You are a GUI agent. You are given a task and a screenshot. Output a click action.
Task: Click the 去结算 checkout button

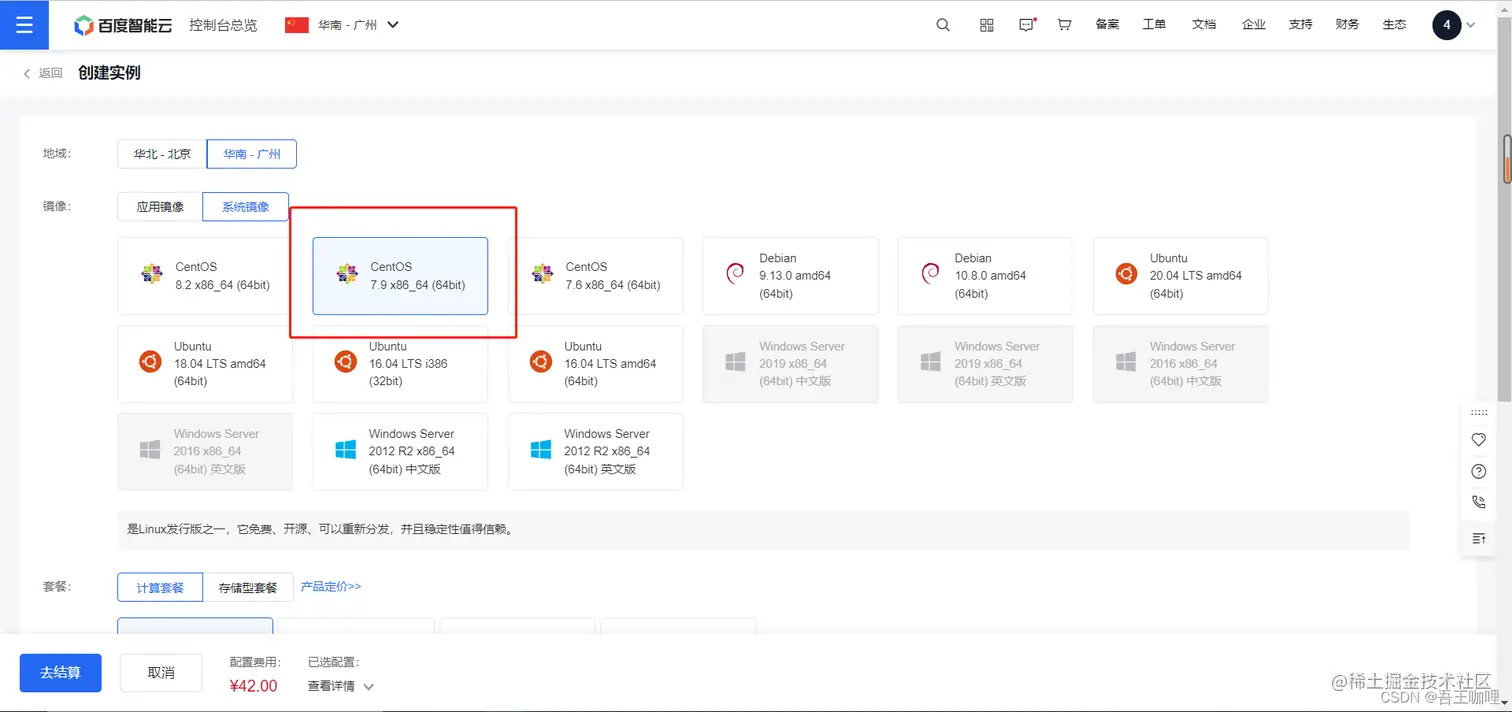pyautogui.click(x=61, y=673)
